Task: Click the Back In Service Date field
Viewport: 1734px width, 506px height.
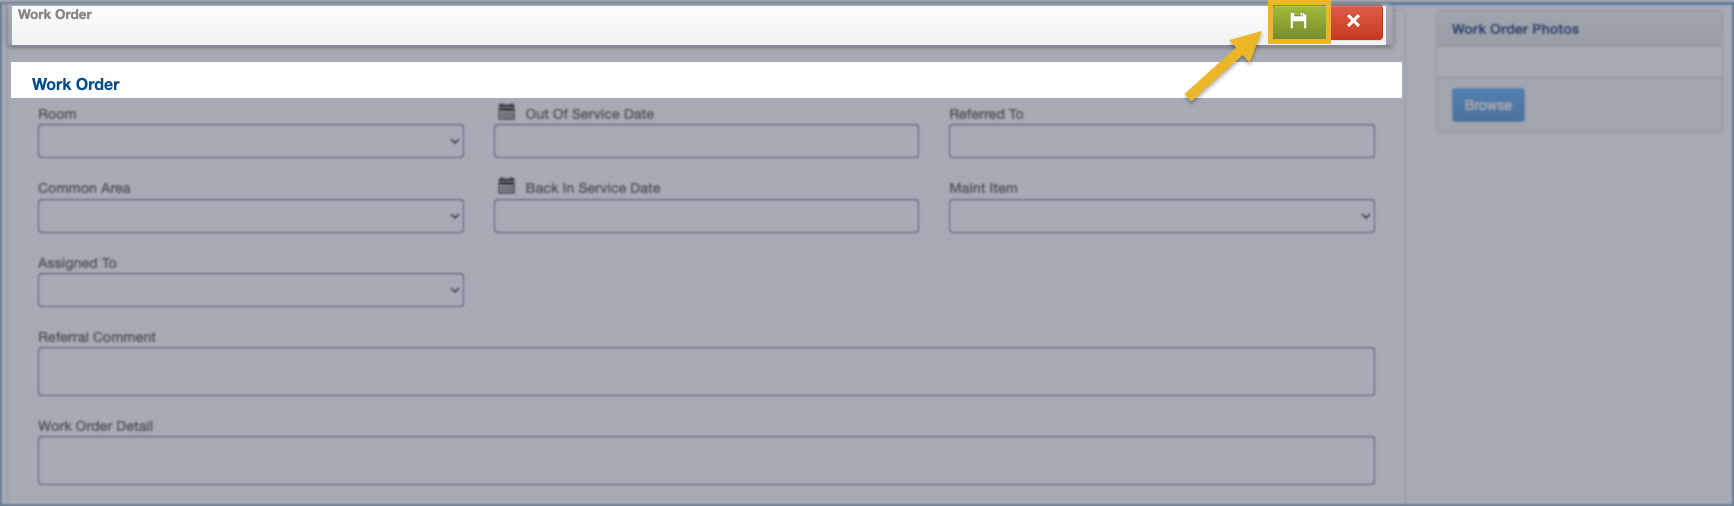Action: (706, 216)
